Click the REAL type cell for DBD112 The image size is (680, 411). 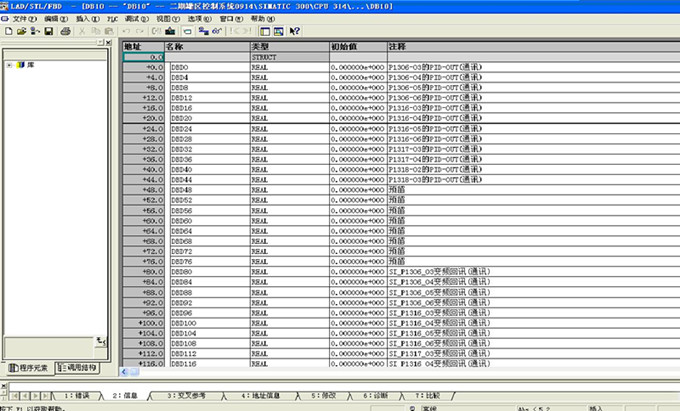(290, 354)
